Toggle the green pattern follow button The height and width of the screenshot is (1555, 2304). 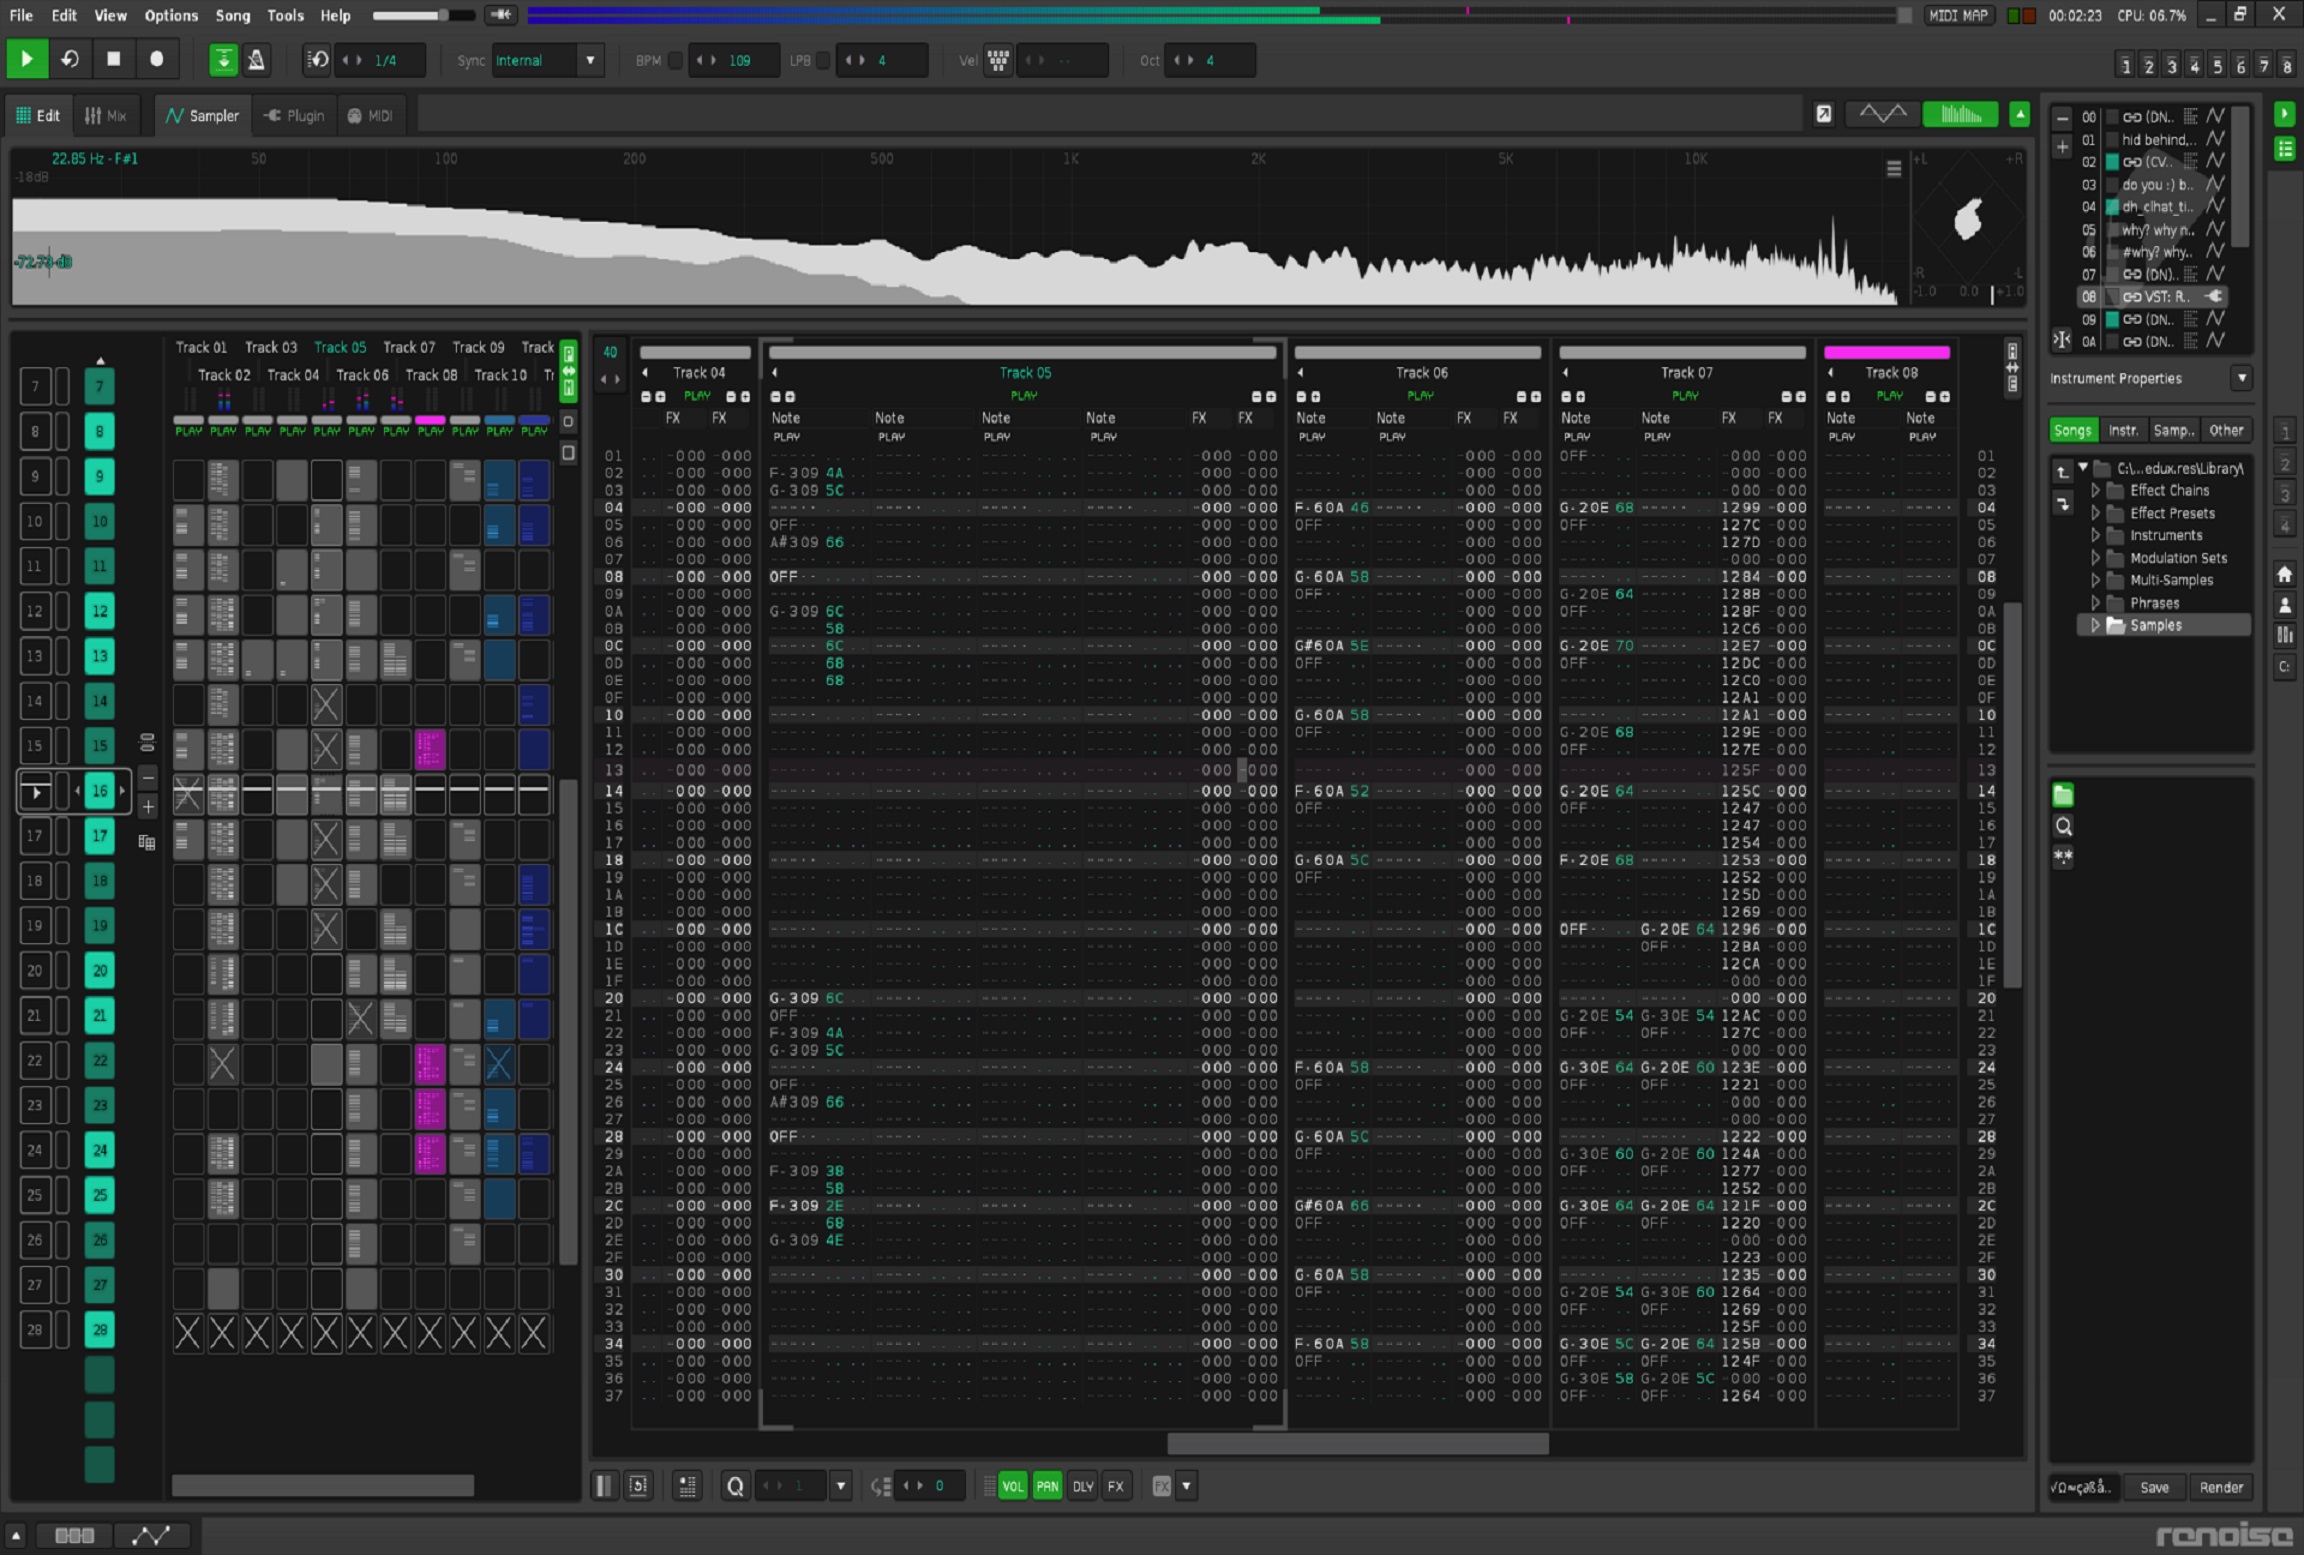point(223,60)
